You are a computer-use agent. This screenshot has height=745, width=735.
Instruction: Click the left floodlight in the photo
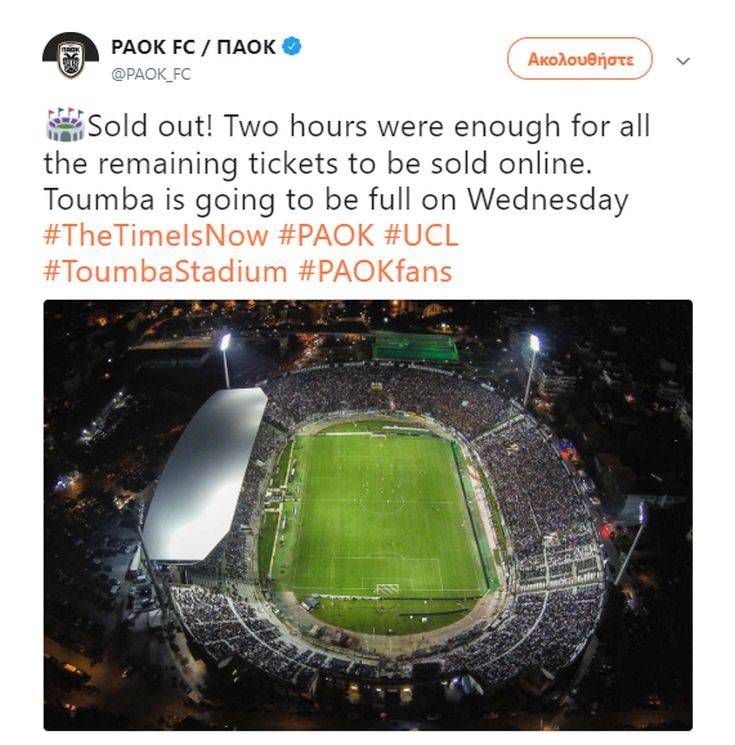click(225, 341)
